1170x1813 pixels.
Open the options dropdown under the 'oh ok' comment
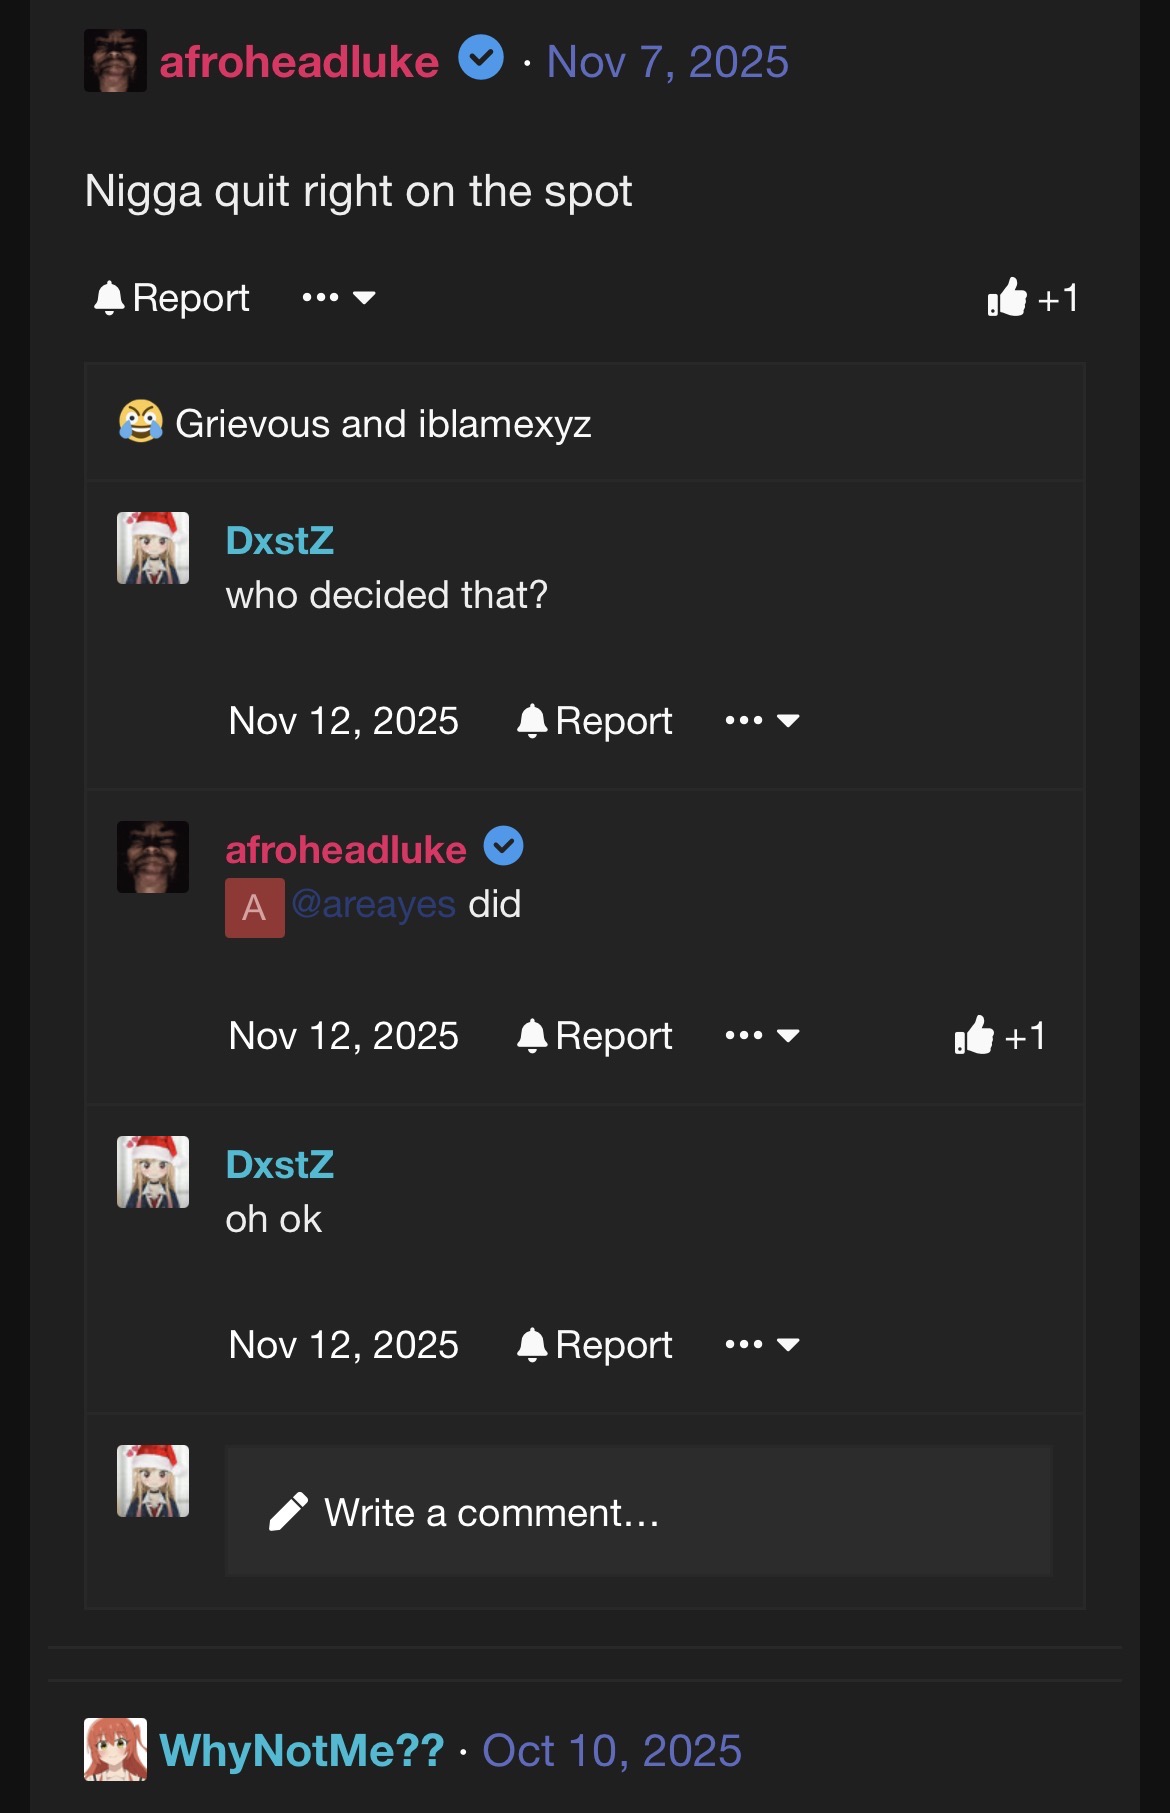[762, 1344]
